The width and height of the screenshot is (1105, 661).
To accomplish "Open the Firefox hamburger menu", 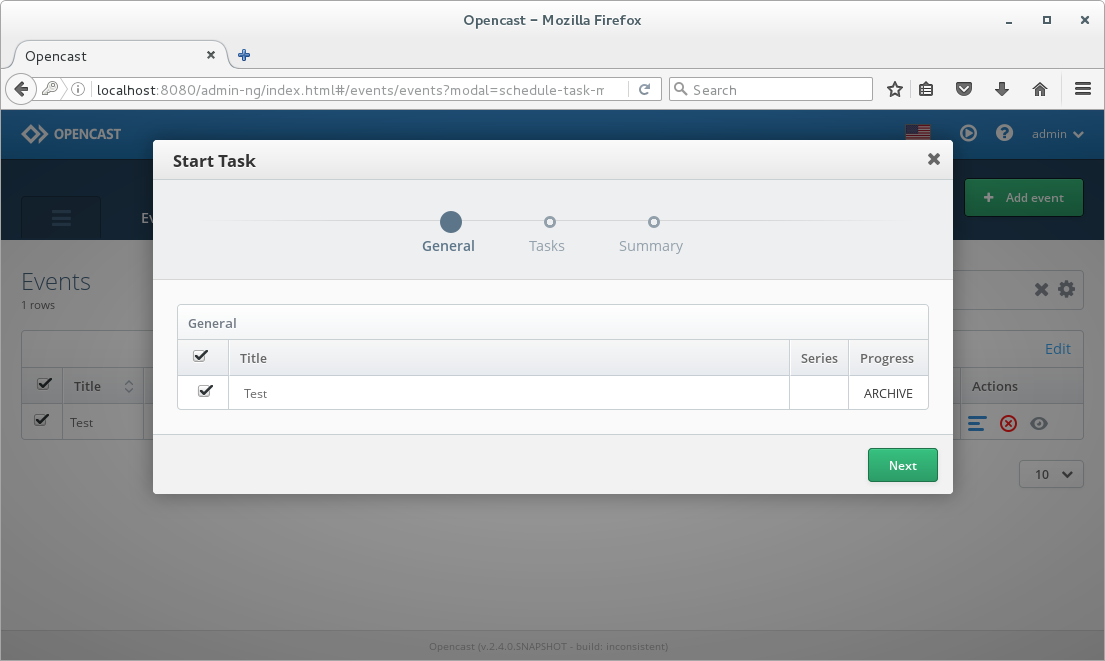I will click(x=1082, y=89).
